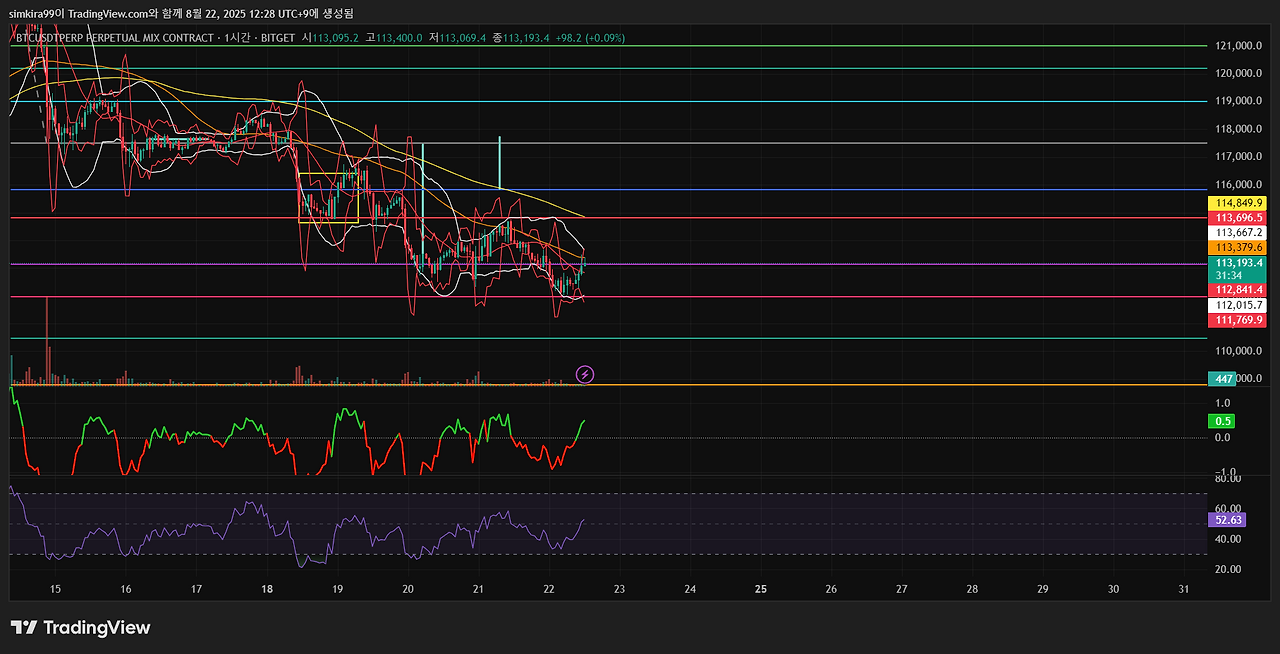Click the 116,000.0 price axis label
This screenshot has width=1280, height=654.
tap(1240, 185)
